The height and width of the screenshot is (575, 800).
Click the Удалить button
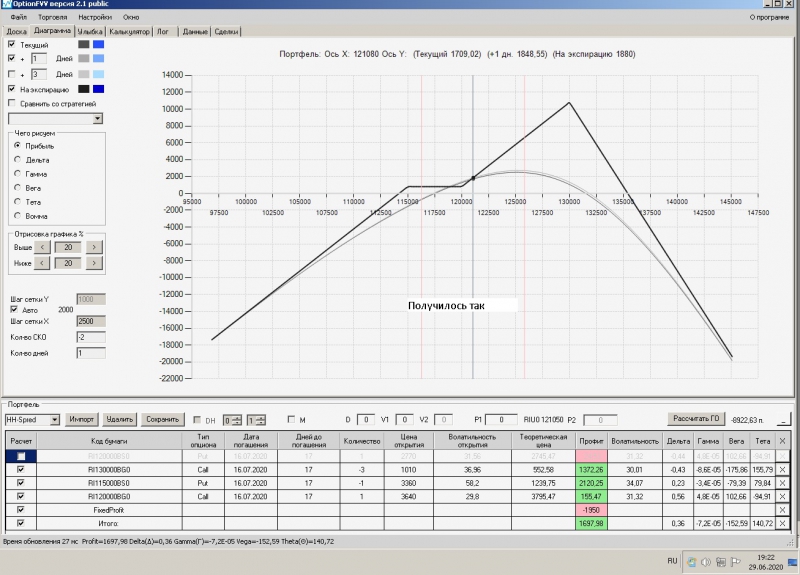pos(119,419)
